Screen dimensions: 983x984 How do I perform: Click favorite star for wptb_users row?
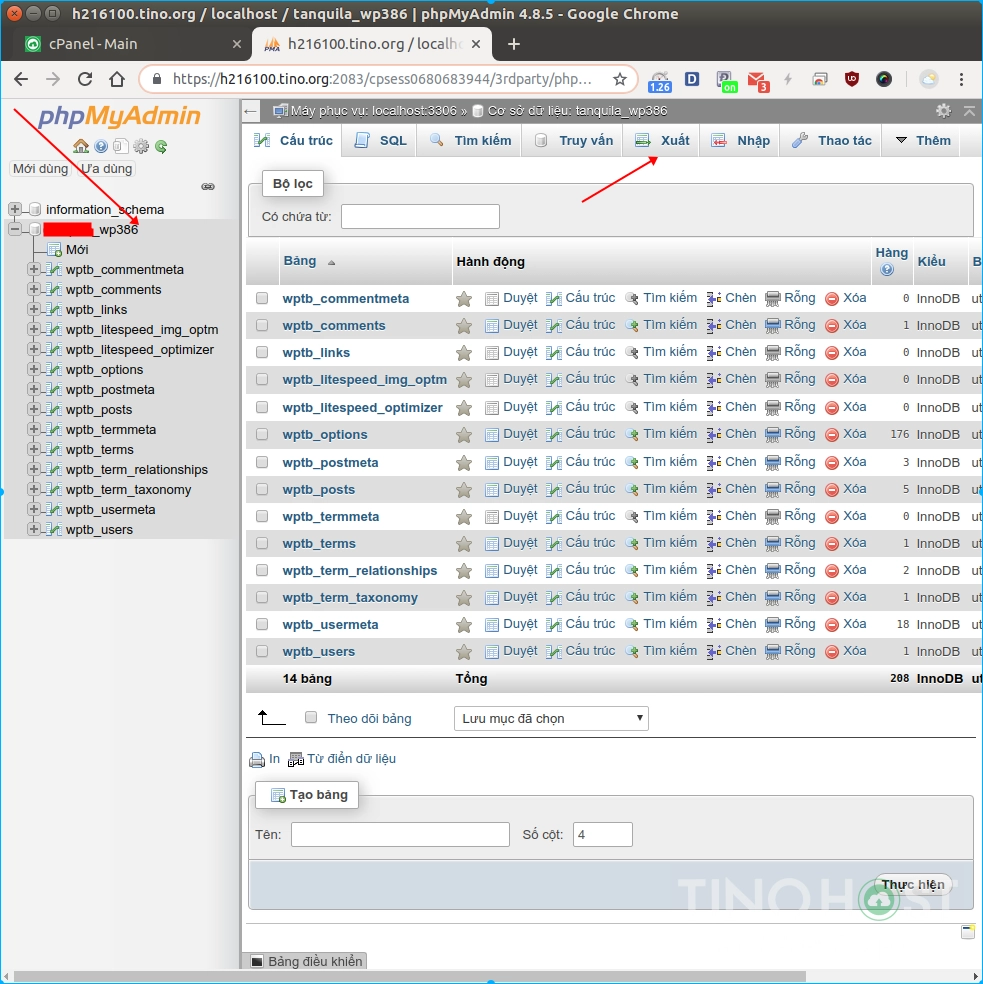[464, 651]
